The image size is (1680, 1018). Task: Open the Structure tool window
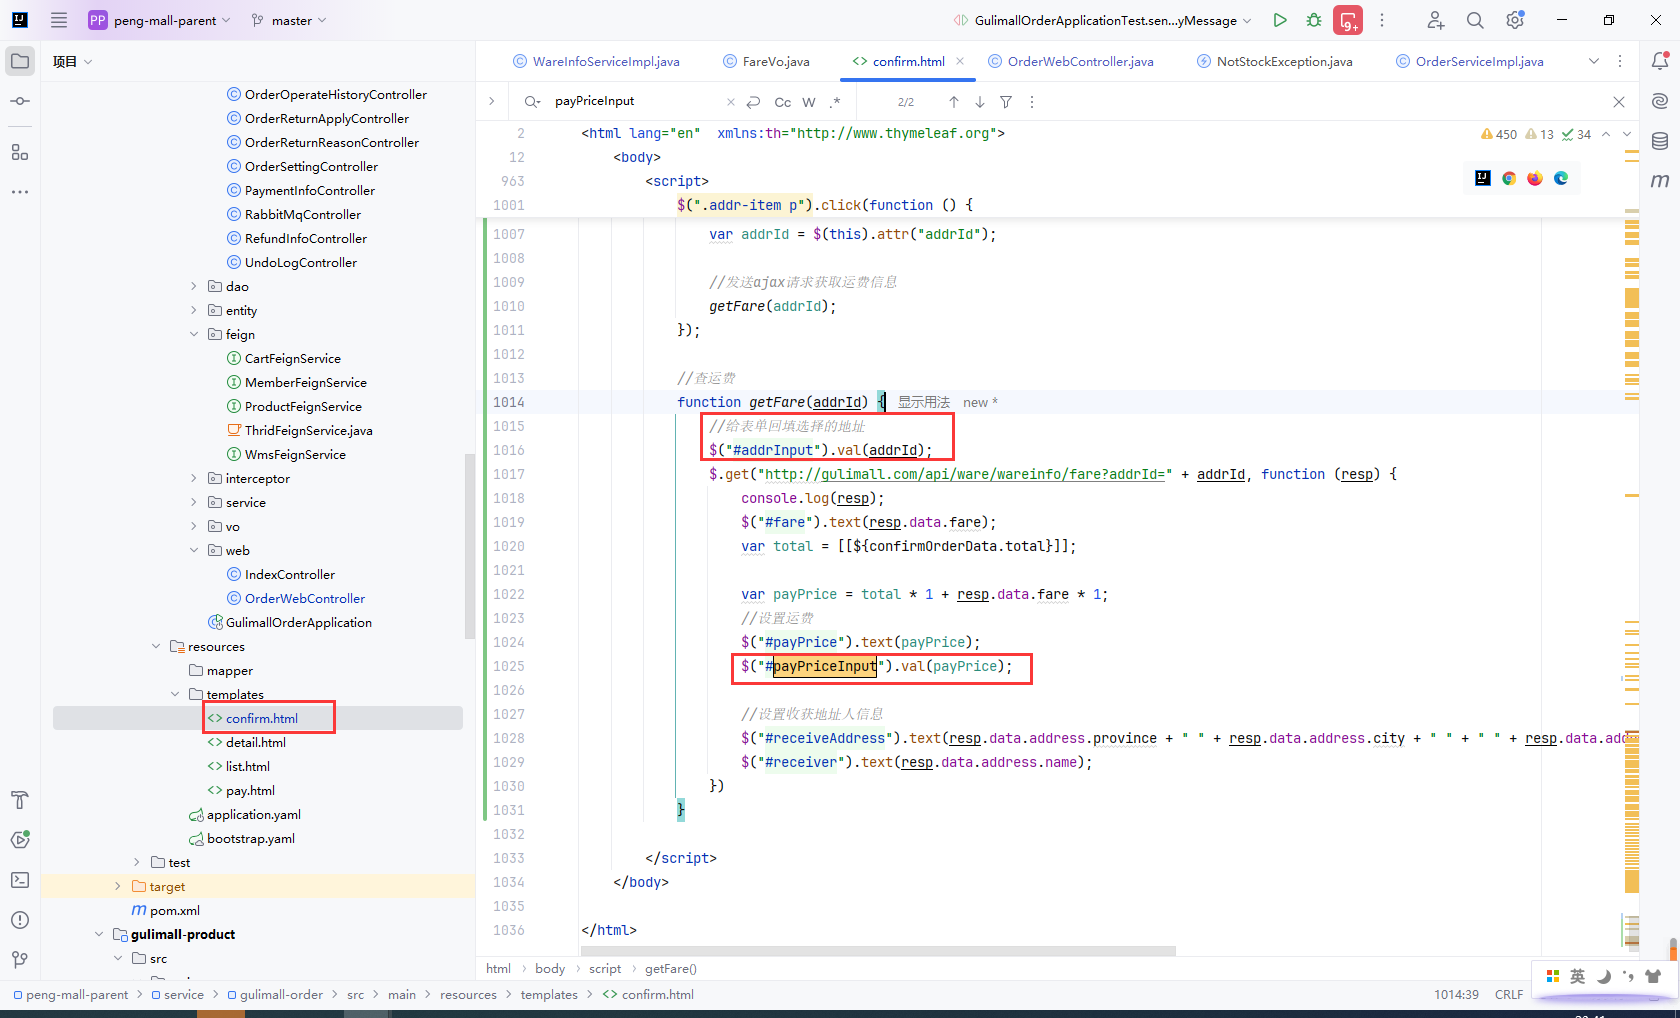point(20,152)
